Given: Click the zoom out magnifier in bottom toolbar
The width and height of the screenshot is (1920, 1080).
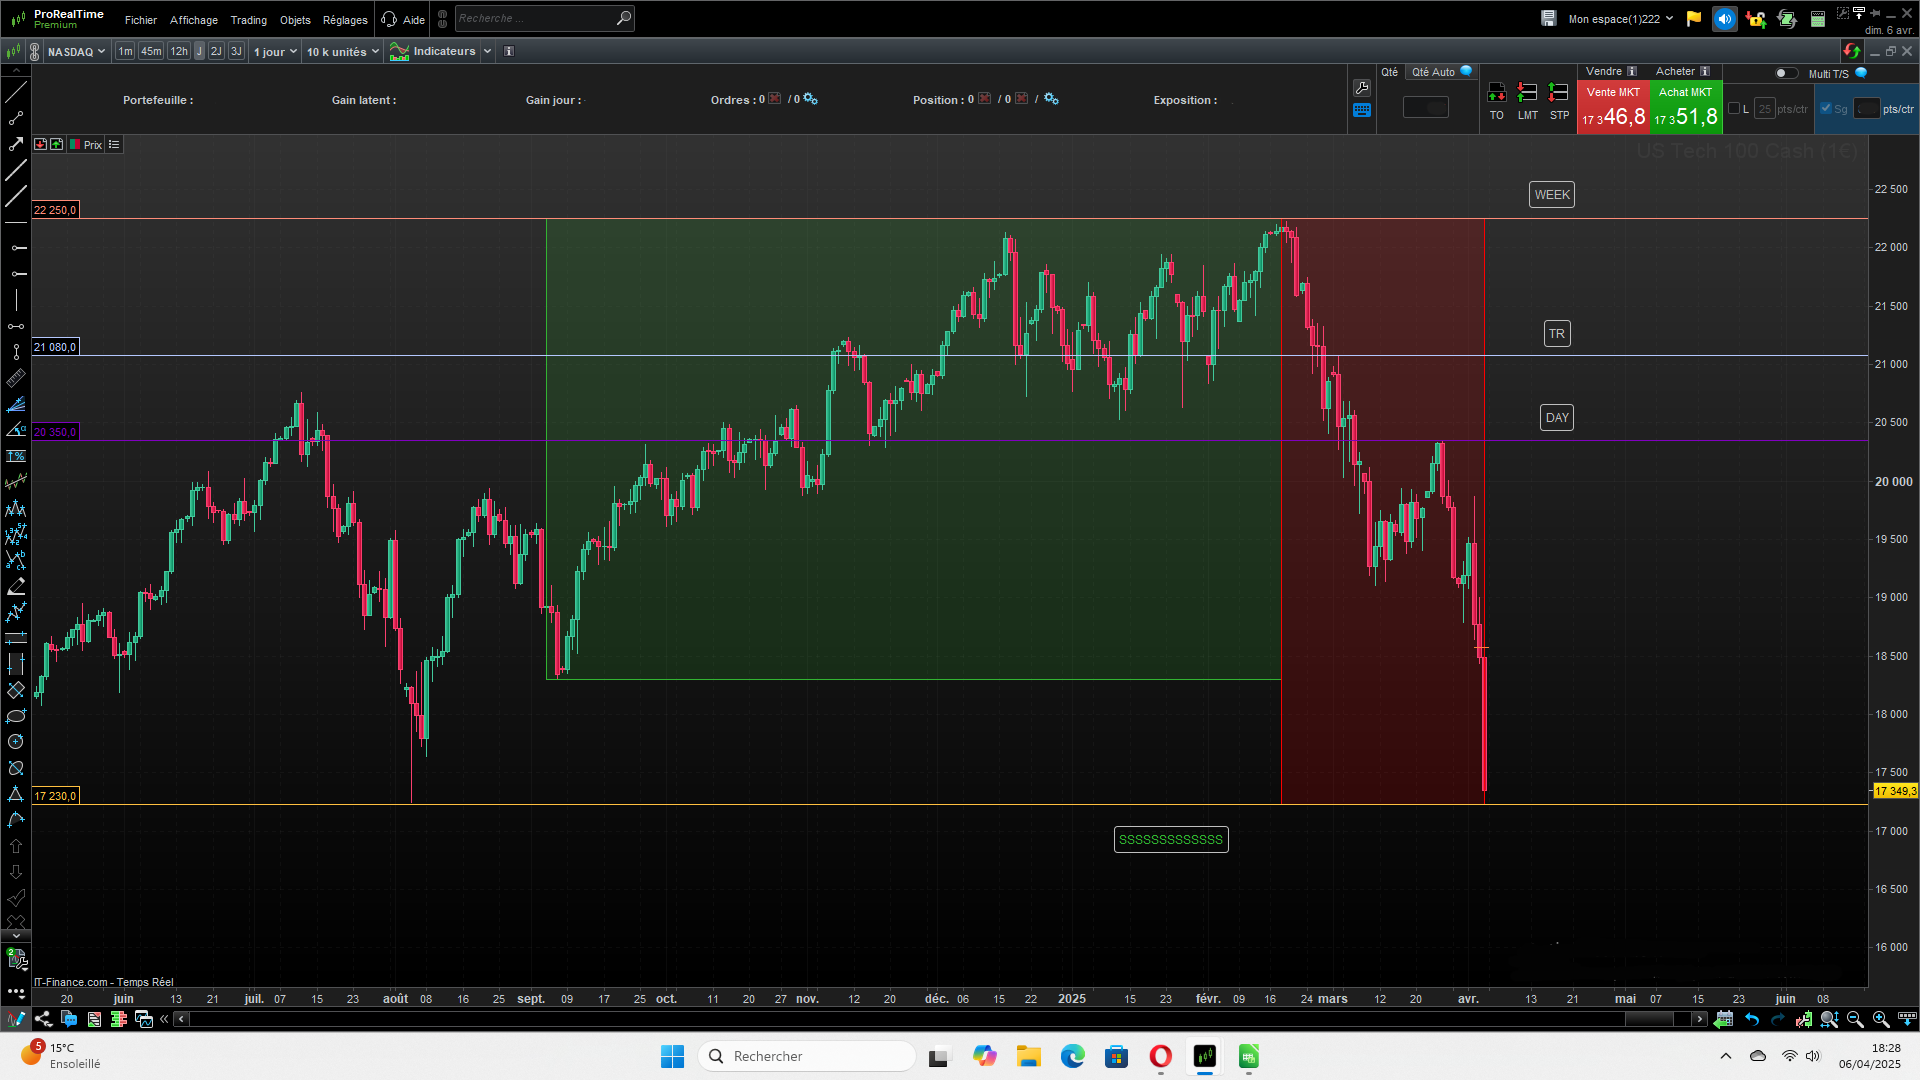Looking at the screenshot, I should point(1855,1019).
